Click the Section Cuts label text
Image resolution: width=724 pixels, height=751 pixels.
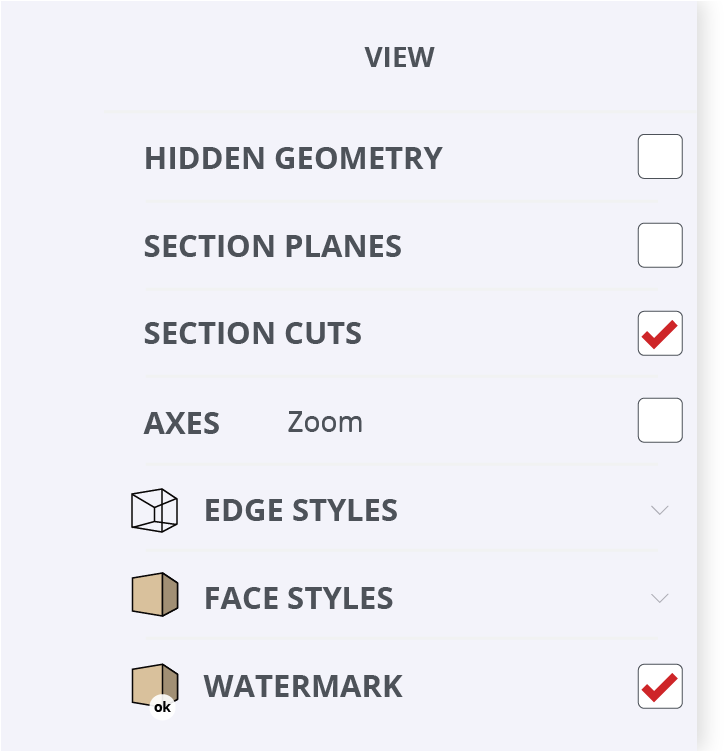click(253, 333)
